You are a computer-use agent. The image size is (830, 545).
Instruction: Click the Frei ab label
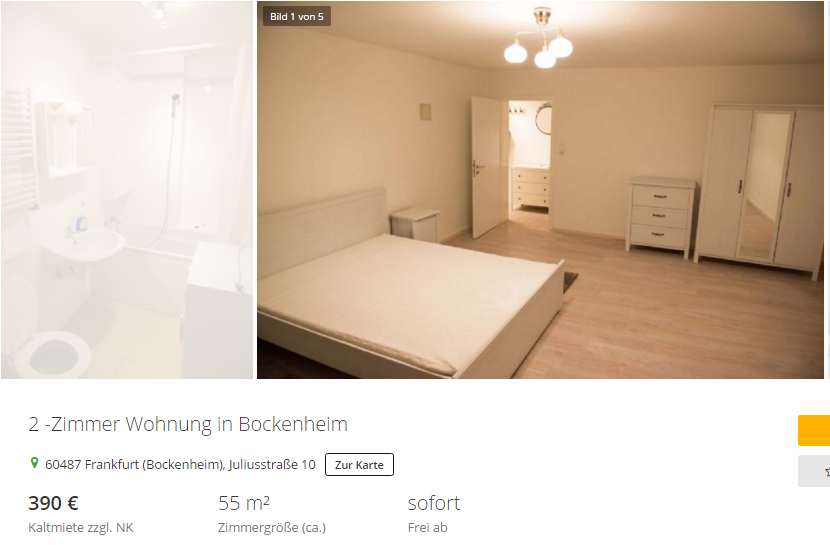428,528
